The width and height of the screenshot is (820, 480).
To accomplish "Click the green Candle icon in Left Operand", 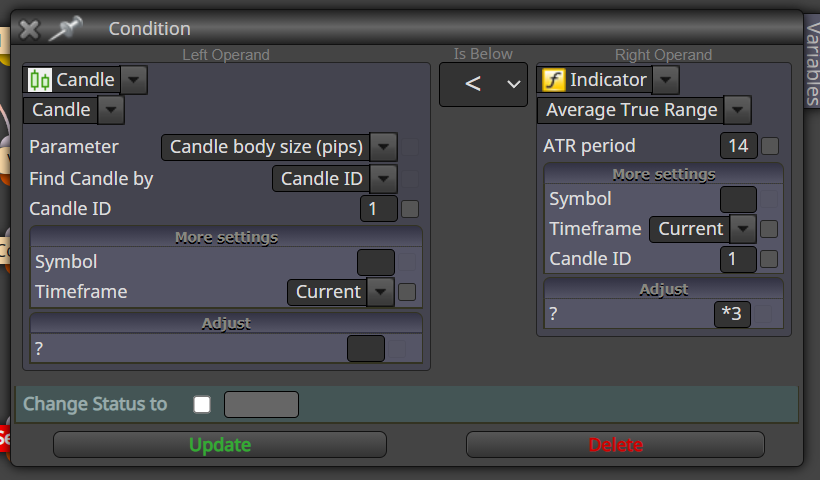I will (40, 80).
